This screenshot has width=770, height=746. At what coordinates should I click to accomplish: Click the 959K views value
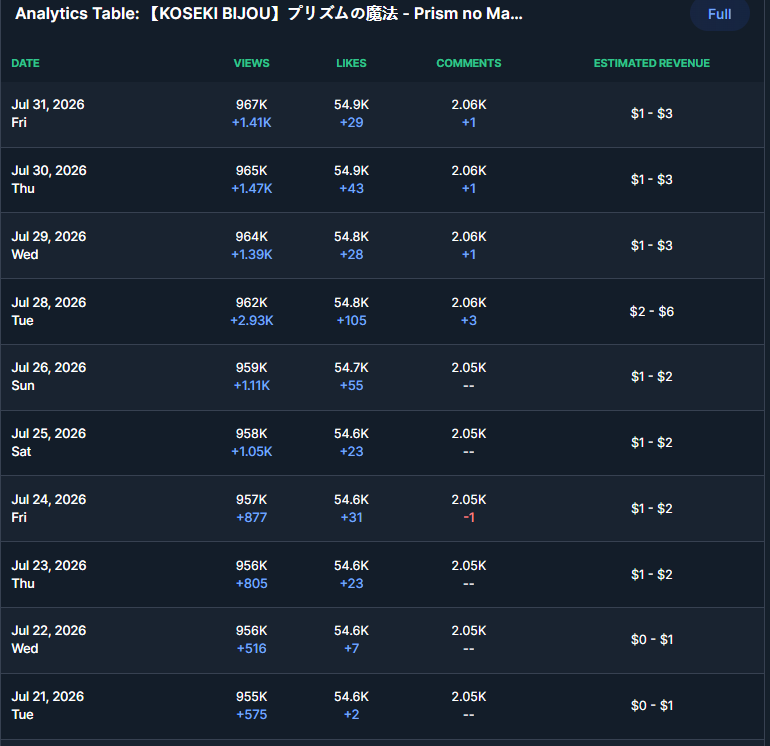click(251, 367)
